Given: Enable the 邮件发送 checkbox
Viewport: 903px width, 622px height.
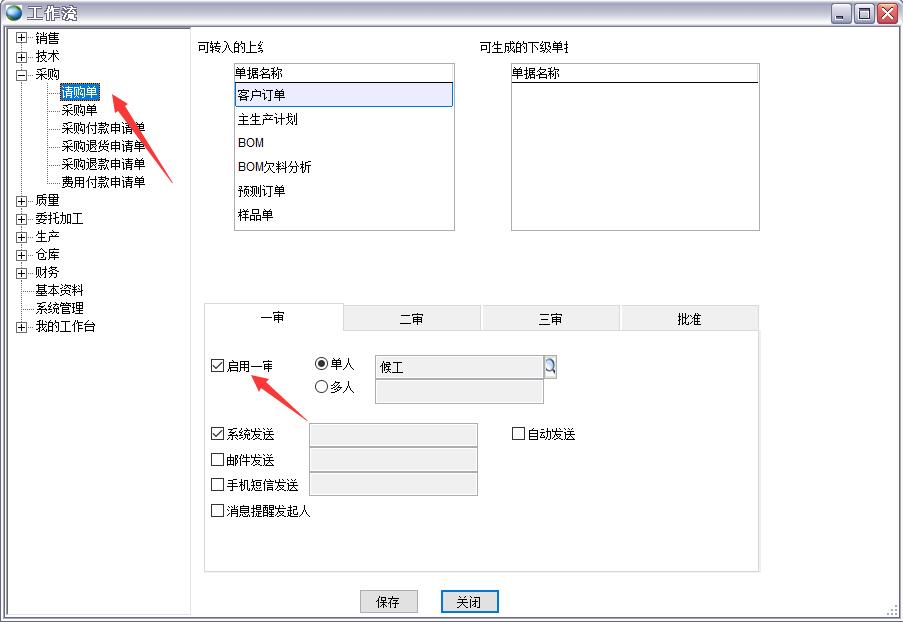Looking at the screenshot, I should [218, 460].
